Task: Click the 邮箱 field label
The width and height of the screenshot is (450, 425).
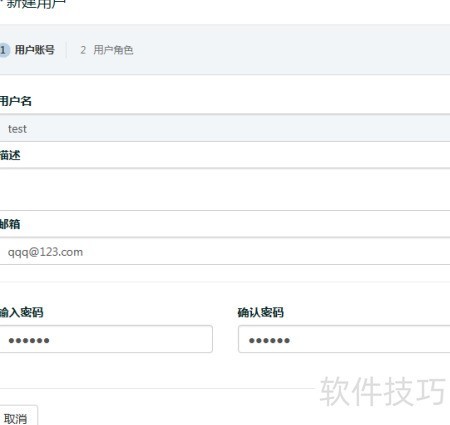Action: pyautogui.click(x=10, y=224)
